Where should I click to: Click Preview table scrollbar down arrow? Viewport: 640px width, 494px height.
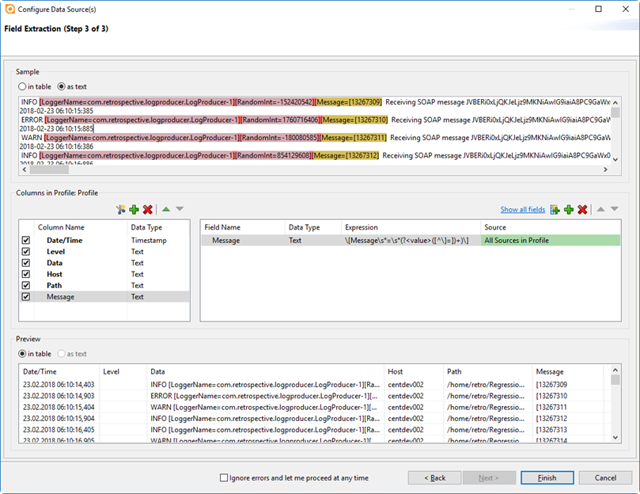(616, 437)
